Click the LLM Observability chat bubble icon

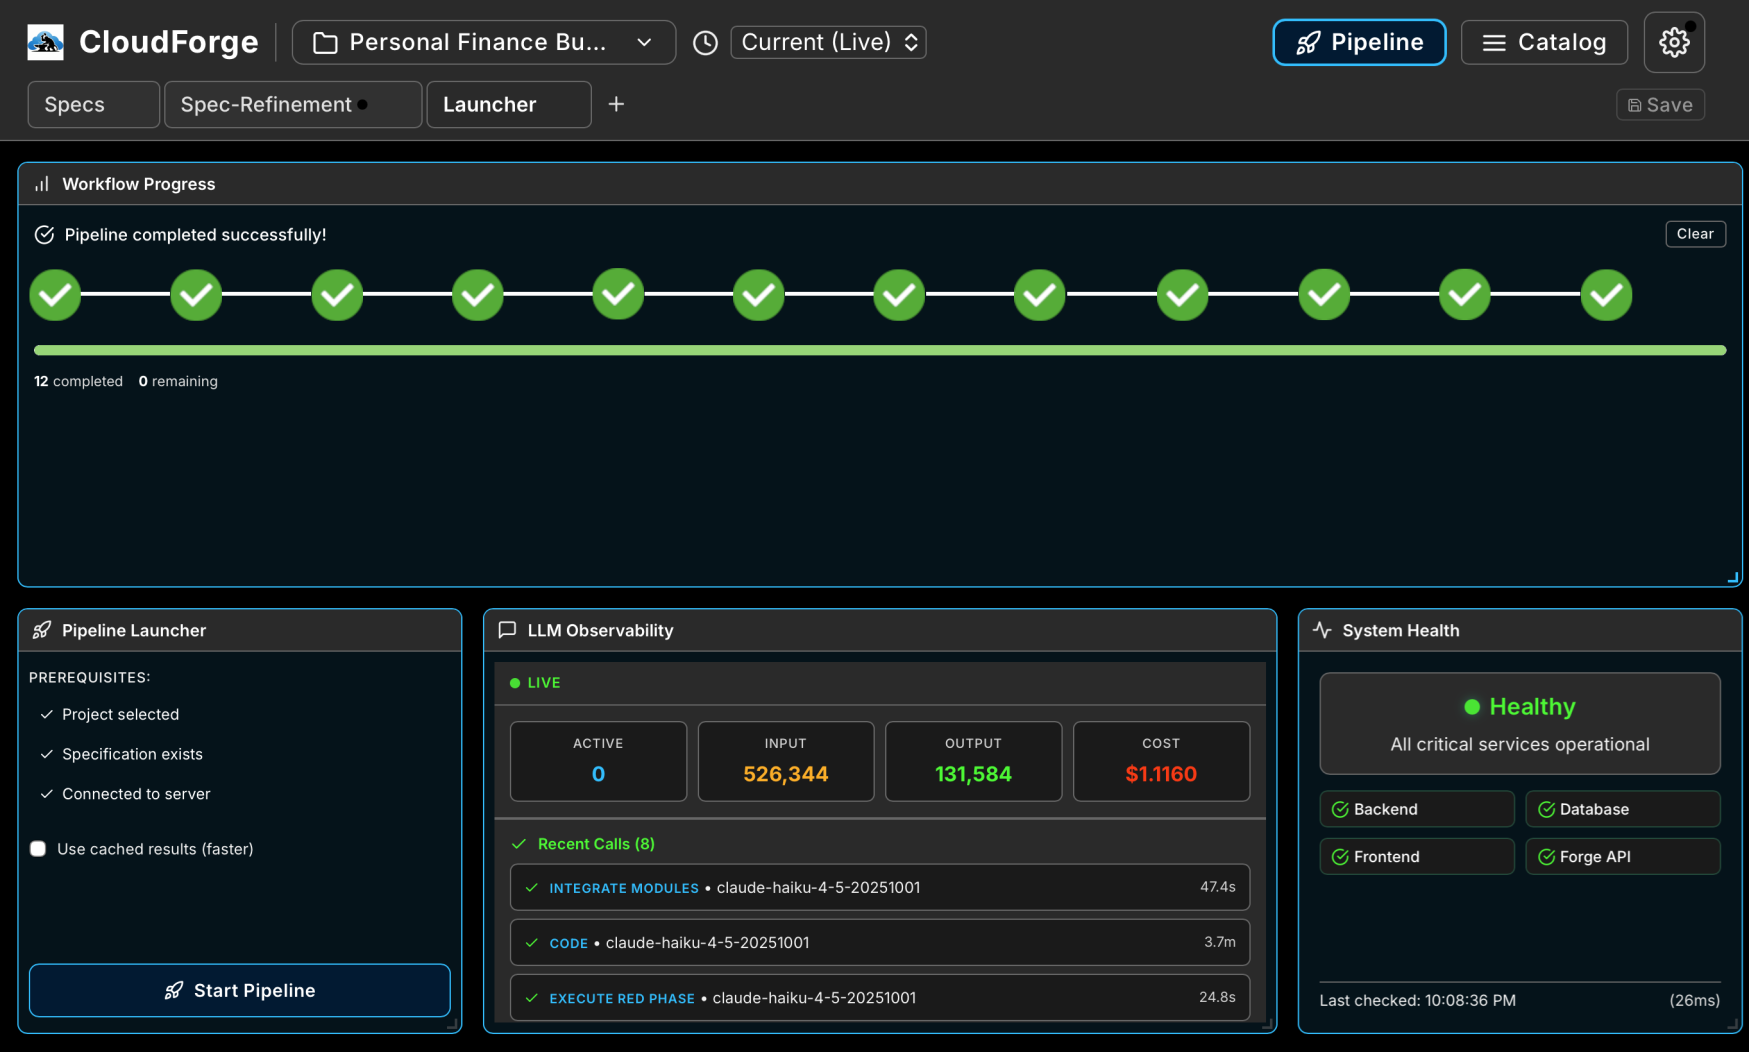coord(508,630)
